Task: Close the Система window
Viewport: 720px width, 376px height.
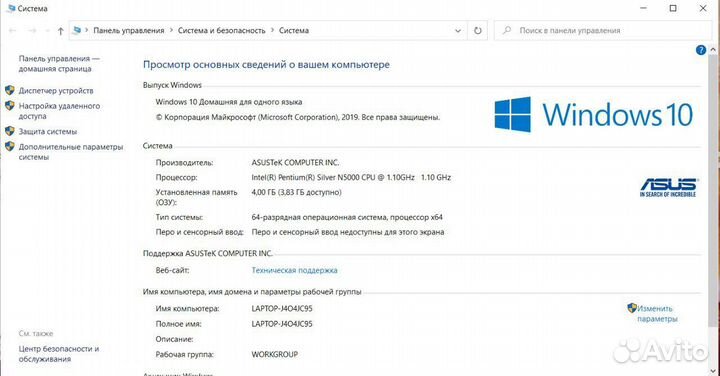Action: (703, 8)
